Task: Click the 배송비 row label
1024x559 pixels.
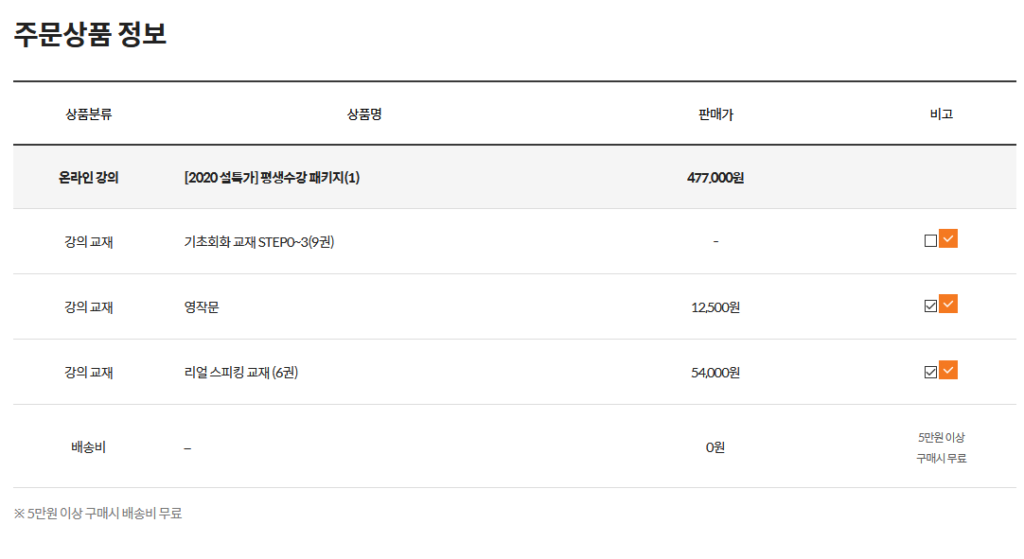Action: 88,447
